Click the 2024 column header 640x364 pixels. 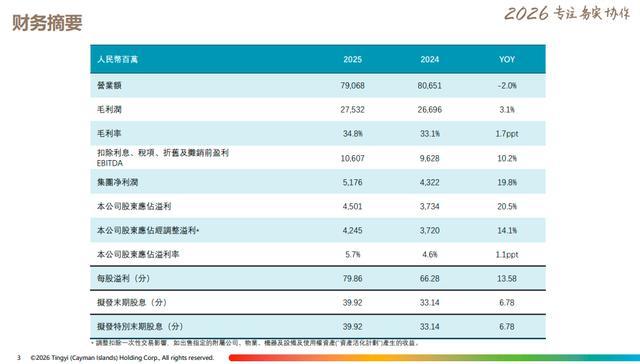coord(430,60)
